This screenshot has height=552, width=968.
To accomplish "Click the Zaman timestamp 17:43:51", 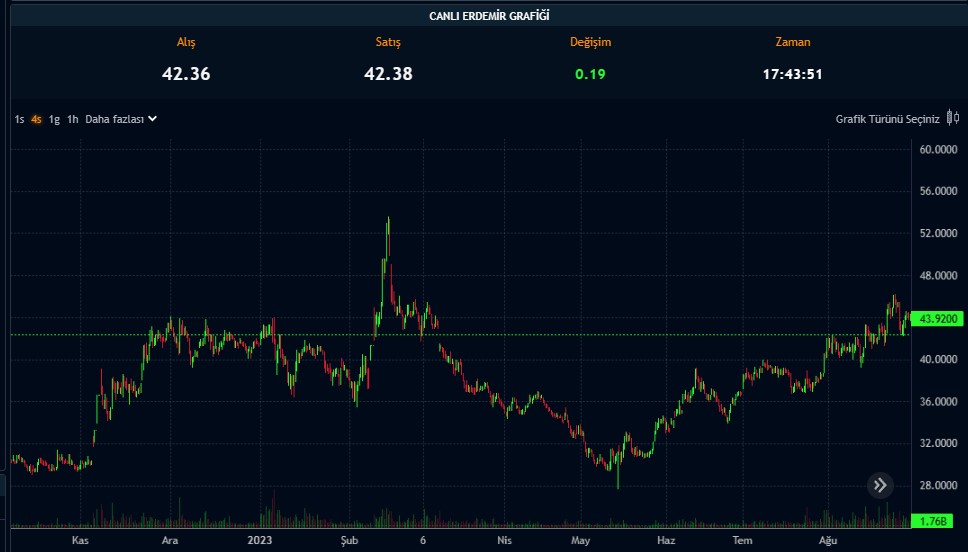I will pos(792,73).
